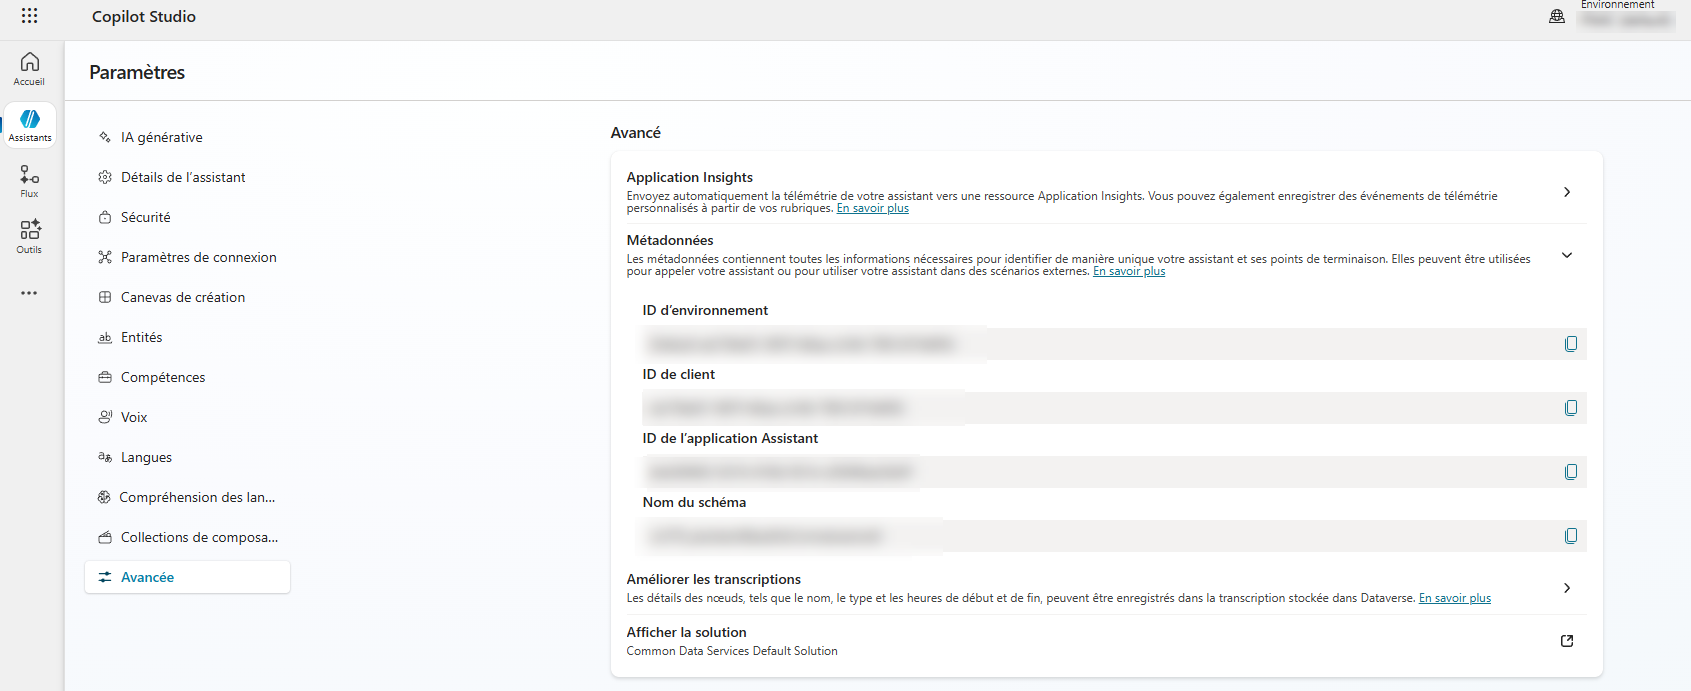Image resolution: width=1691 pixels, height=691 pixels.
Task: Copy the ID de l'application Assistant value
Action: pos(1570,472)
